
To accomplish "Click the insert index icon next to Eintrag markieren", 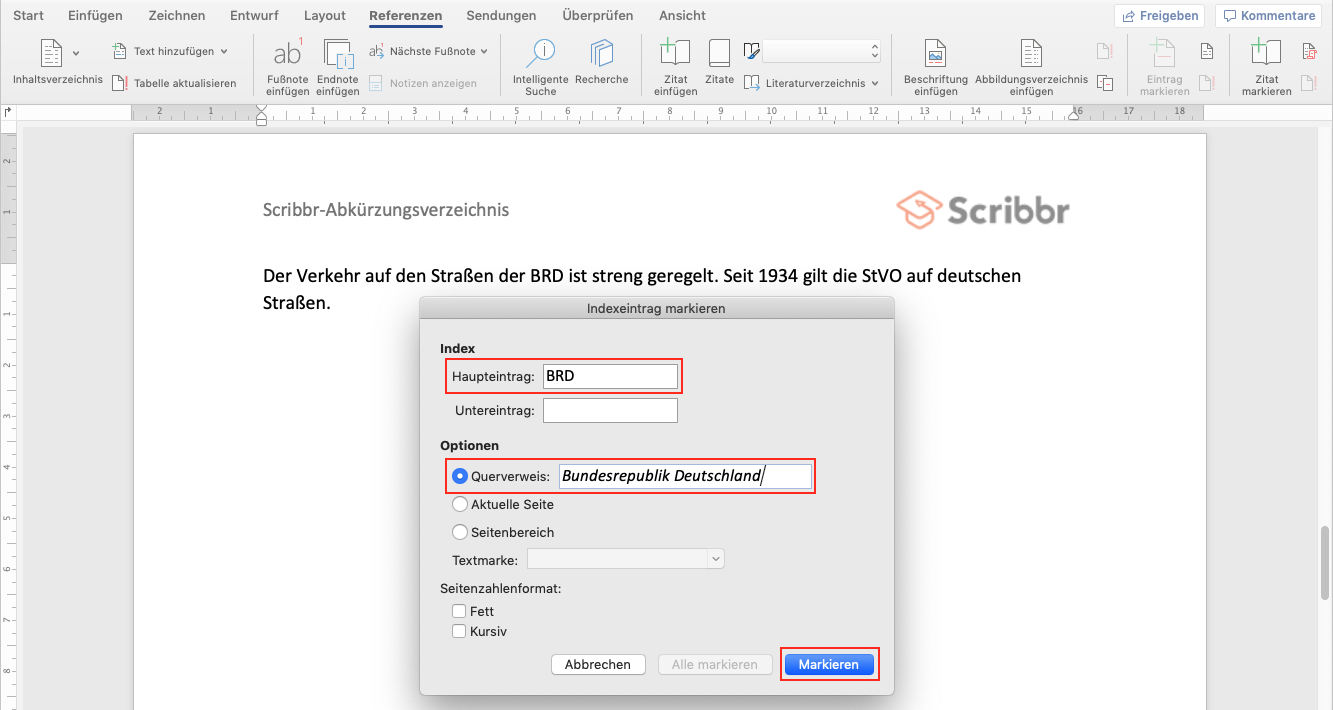I will pyautogui.click(x=1207, y=52).
